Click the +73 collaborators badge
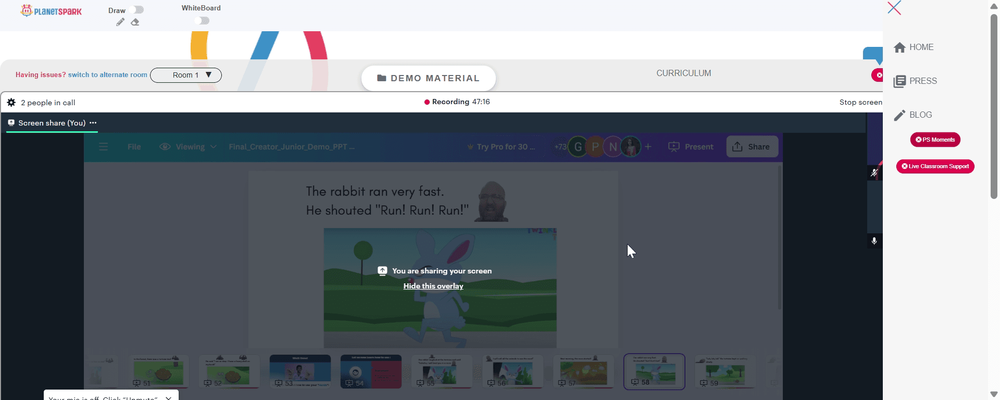This screenshot has width=1000, height=400. click(561, 147)
